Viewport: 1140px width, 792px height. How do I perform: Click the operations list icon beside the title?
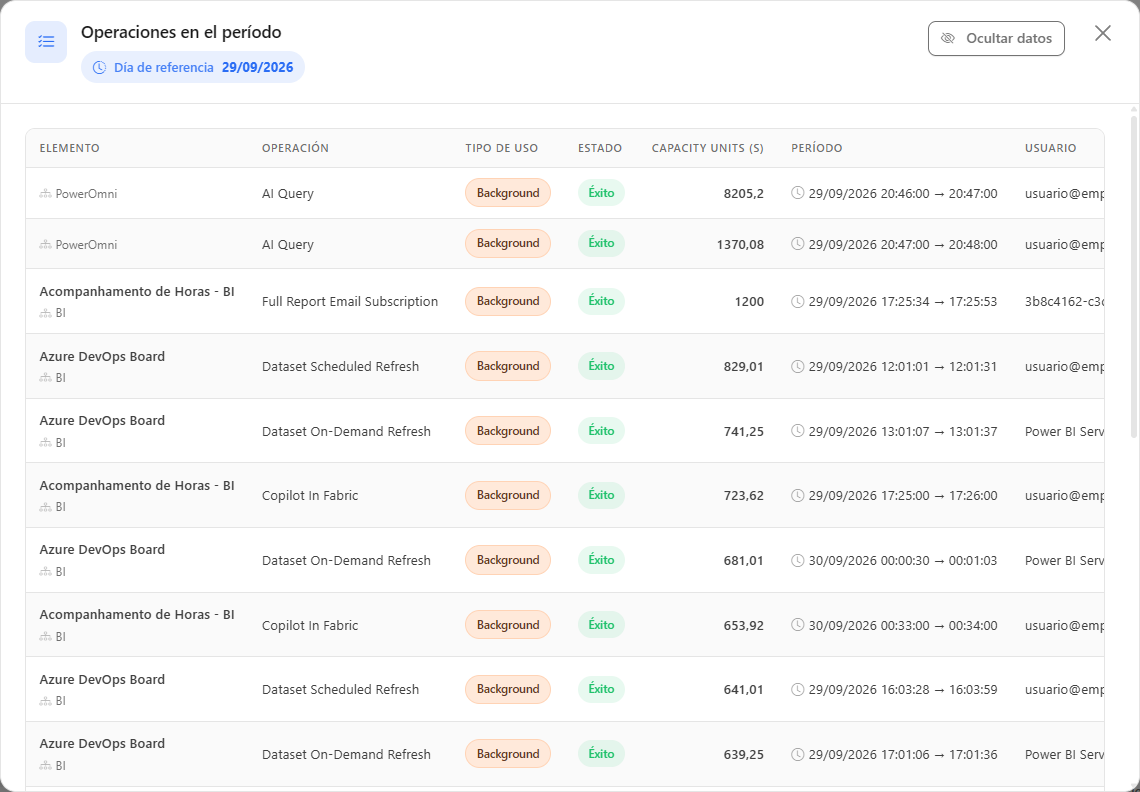click(x=46, y=42)
